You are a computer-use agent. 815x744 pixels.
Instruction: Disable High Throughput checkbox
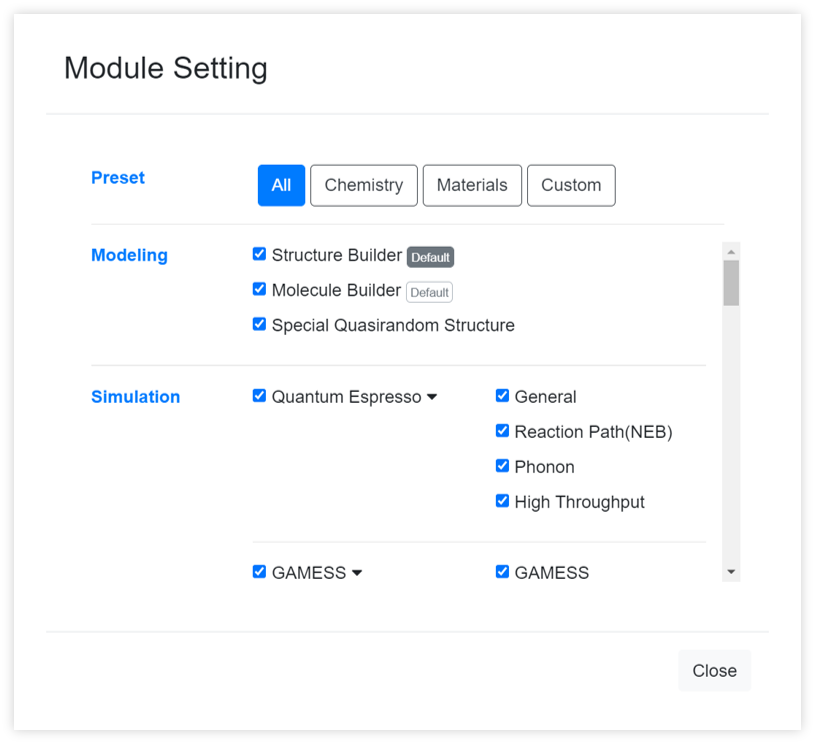point(502,501)
